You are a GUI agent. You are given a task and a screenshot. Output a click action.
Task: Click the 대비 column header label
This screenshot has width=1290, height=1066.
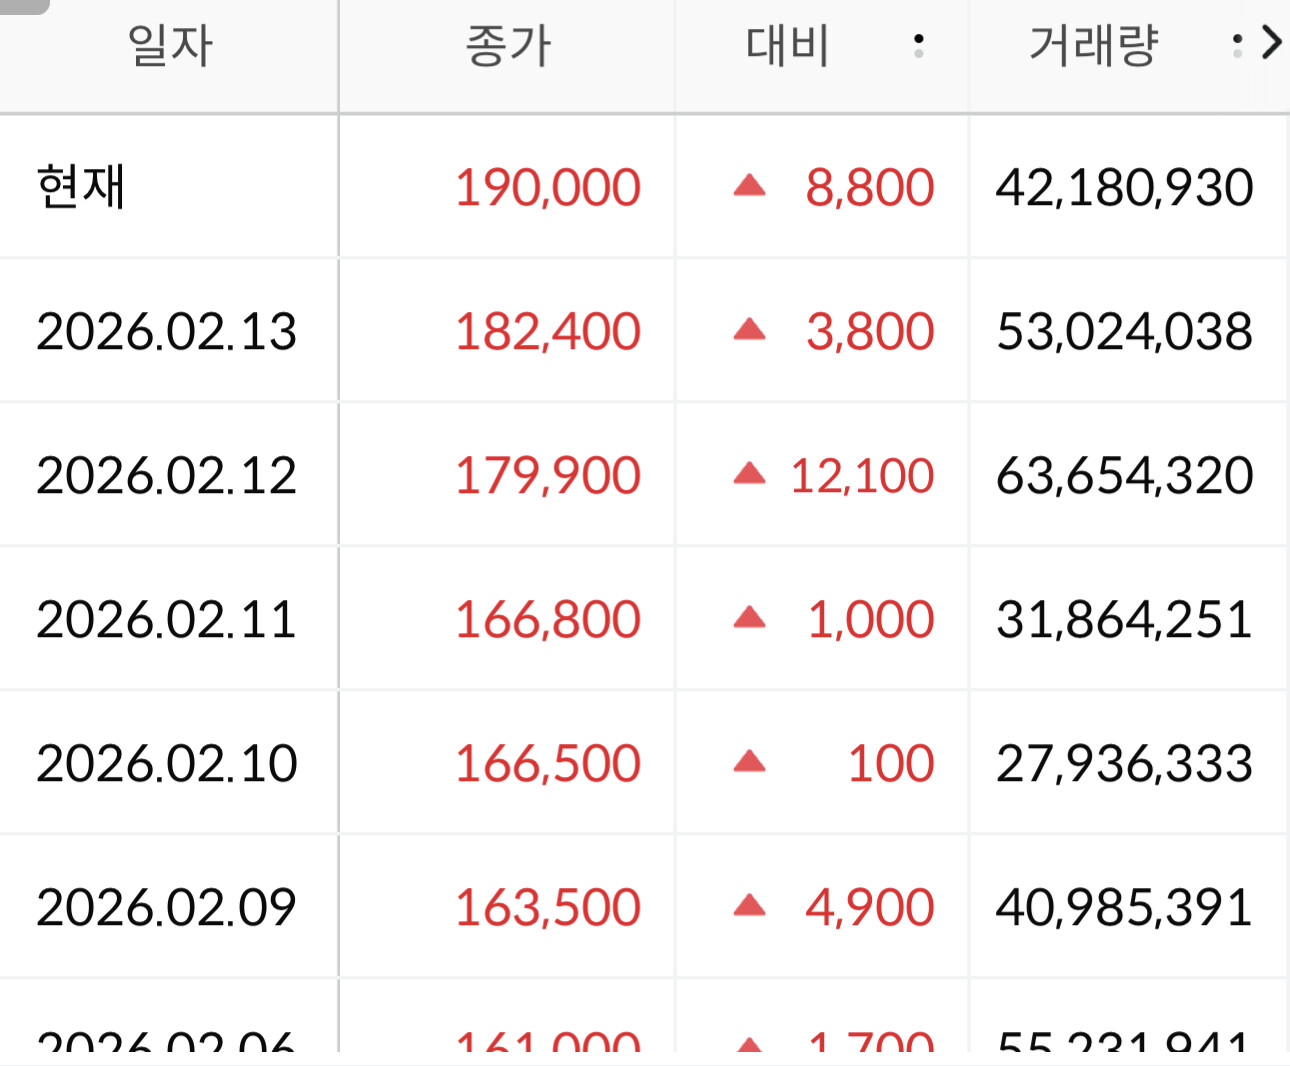[788, 46]
